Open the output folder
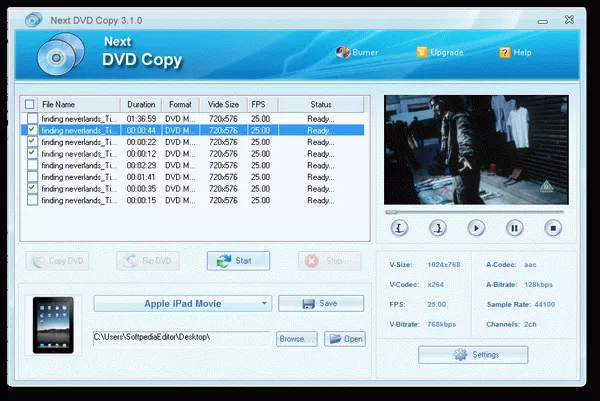Viewport: 600px width, 401px height. click(345, 339)
